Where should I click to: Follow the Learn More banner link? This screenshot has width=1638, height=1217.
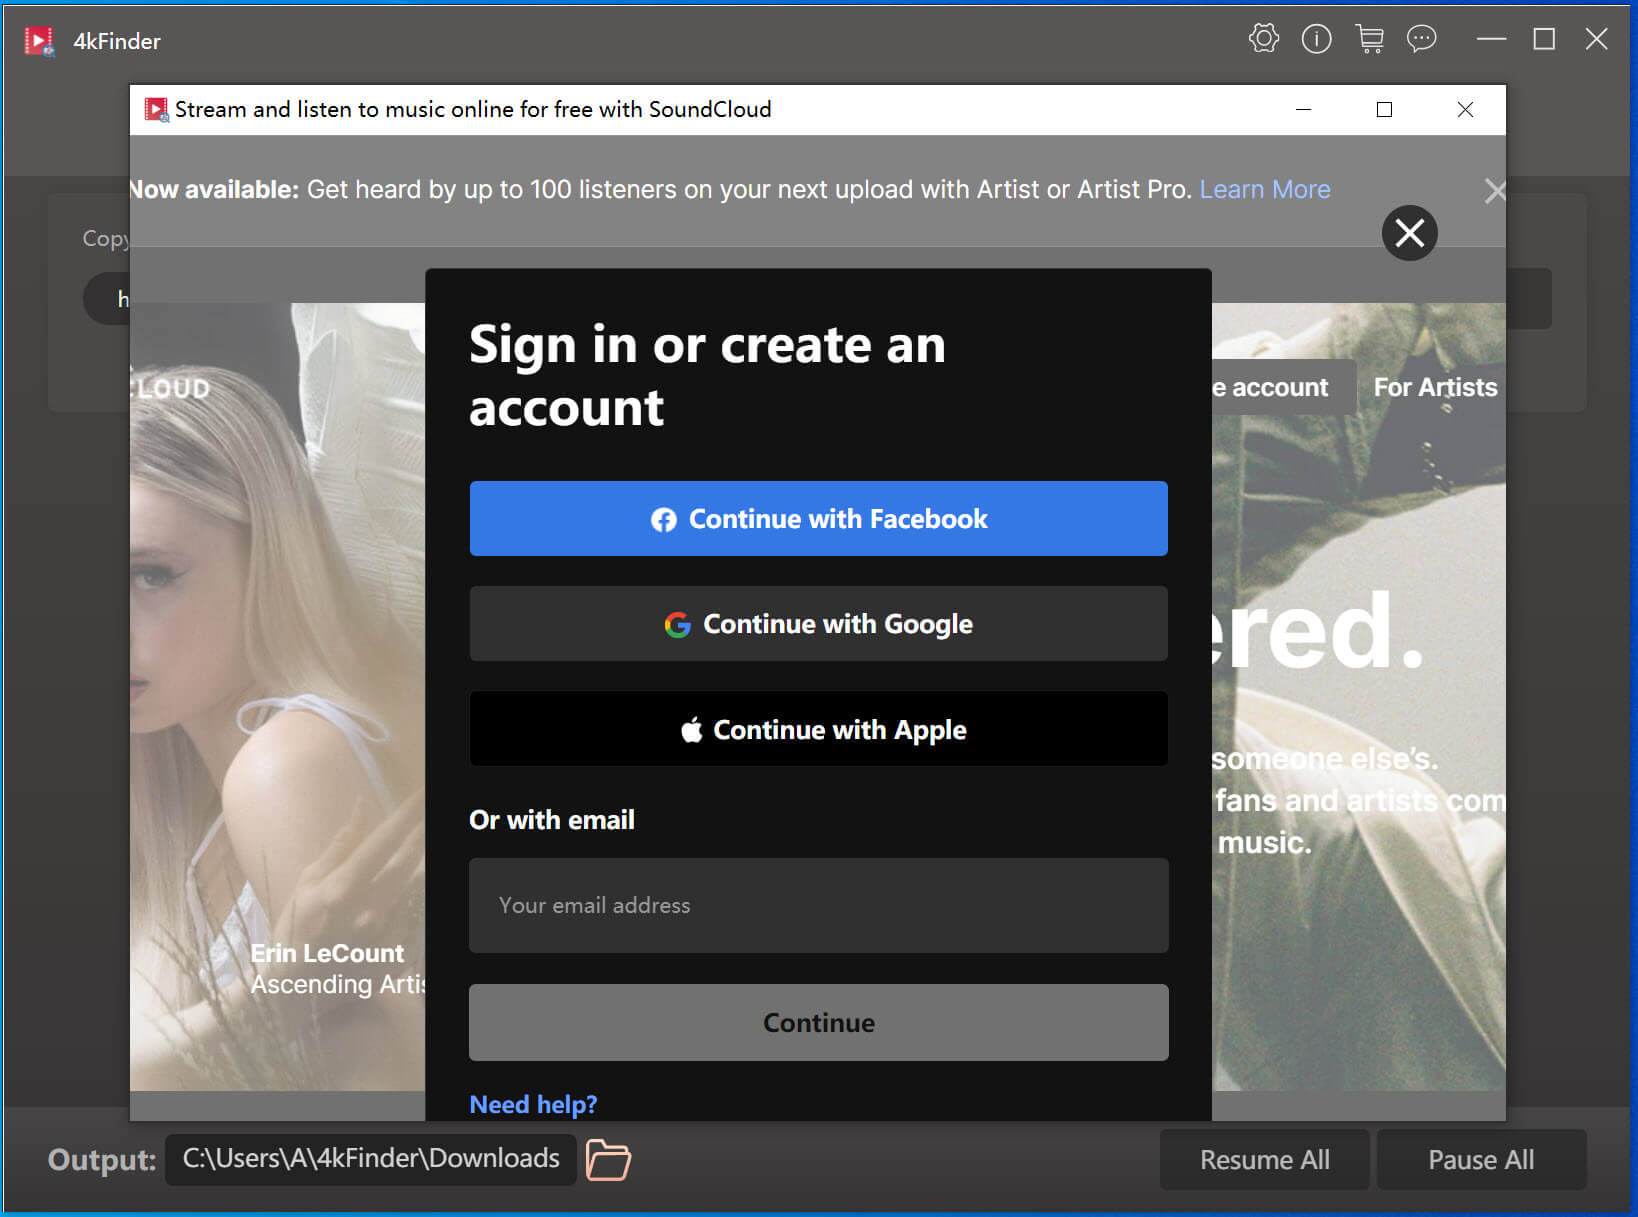[x=1264, y=190]
